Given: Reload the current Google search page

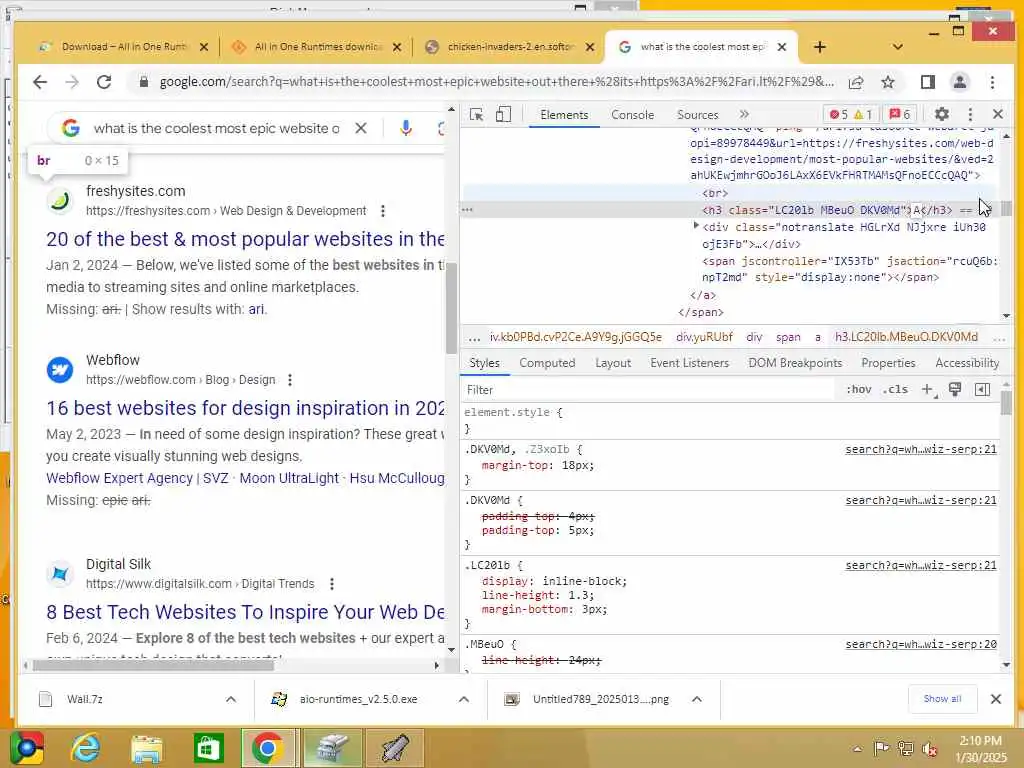Looking at the screenshot, I should [104, 82].
